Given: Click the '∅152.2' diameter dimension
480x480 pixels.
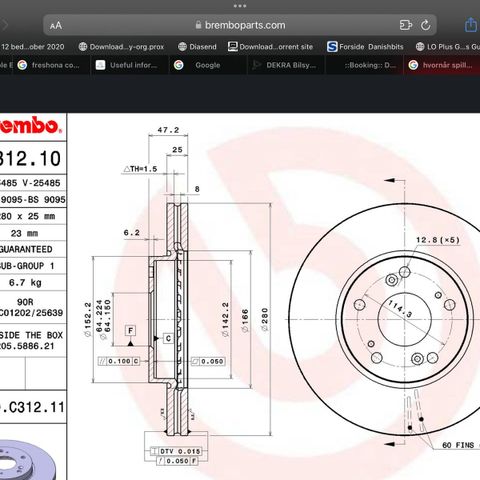Looking at the screenshot, I should pyautogui.click(x=88, y=319).
